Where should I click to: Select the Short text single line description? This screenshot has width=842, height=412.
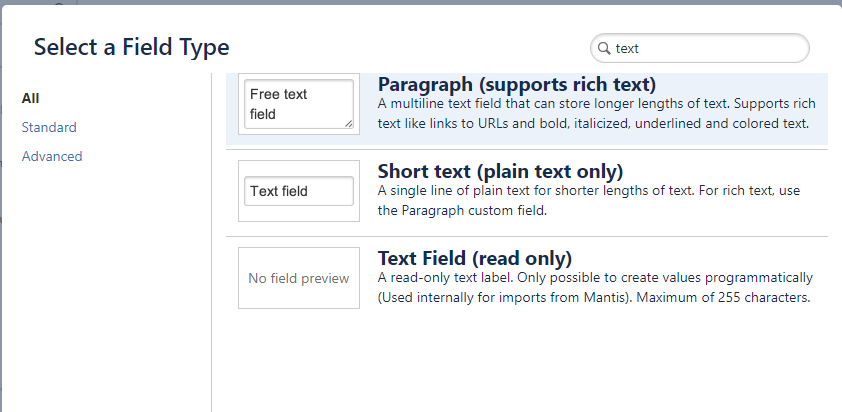pyautogui.click(x=589, y=200)
